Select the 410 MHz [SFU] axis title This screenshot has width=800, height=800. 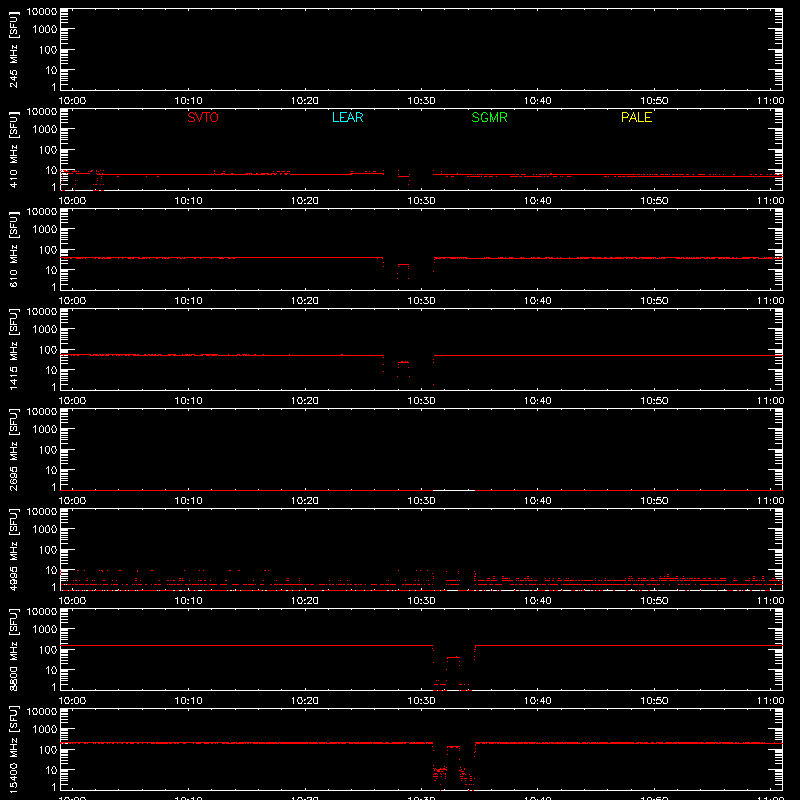13,149
